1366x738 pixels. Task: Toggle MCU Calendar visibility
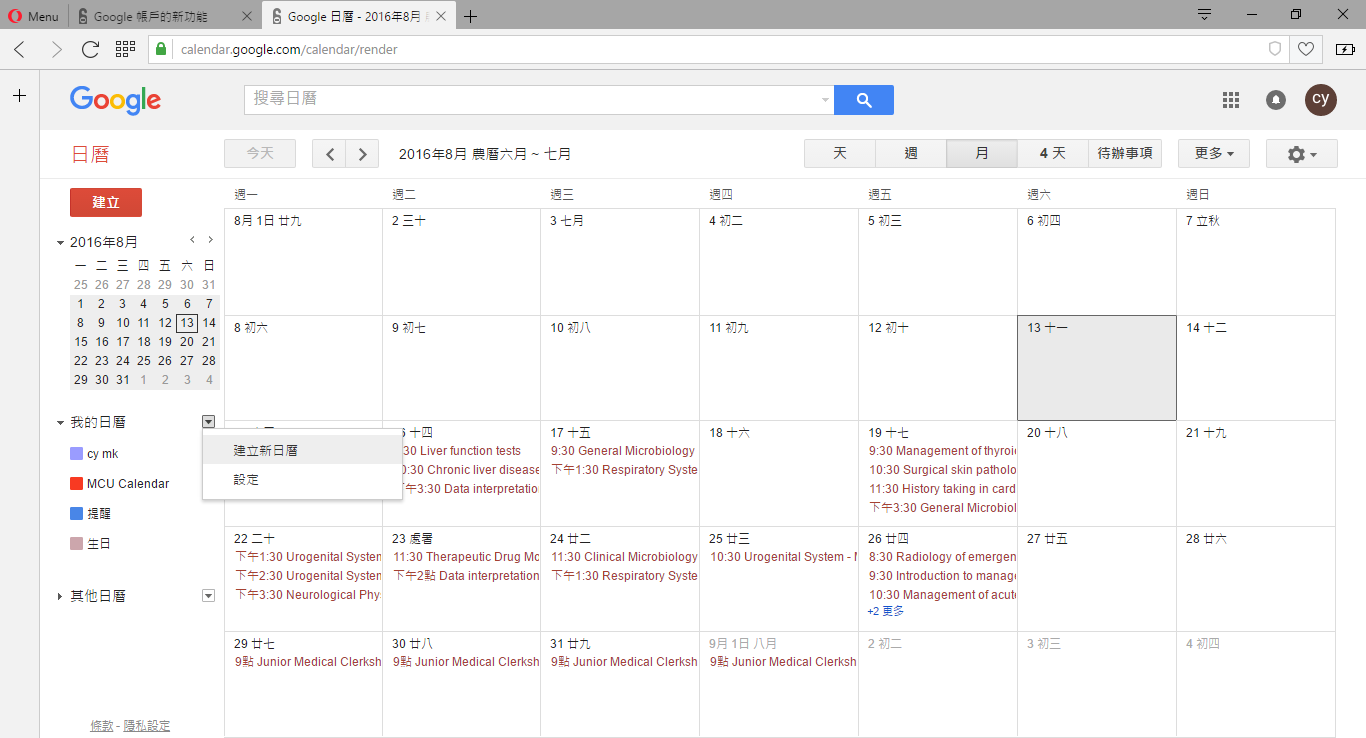[x=76, y=484]
